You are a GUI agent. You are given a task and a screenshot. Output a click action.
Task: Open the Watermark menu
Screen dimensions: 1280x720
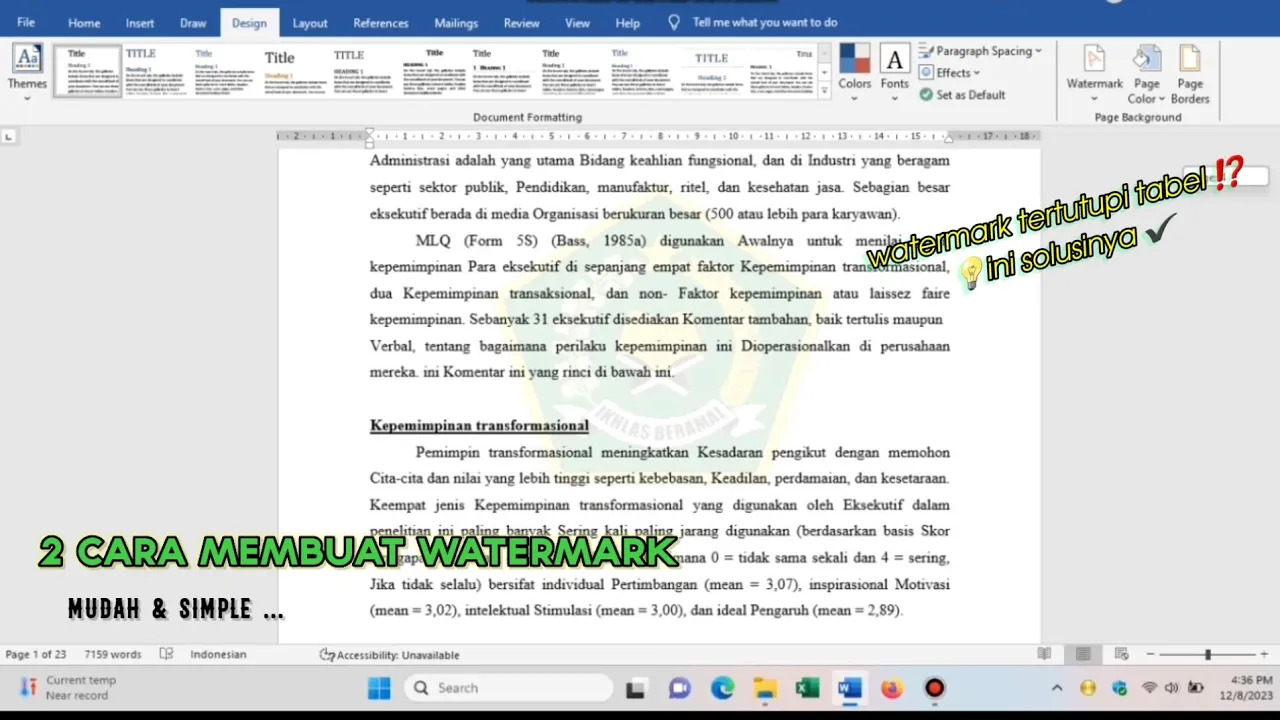click(x=1094, y=72)
